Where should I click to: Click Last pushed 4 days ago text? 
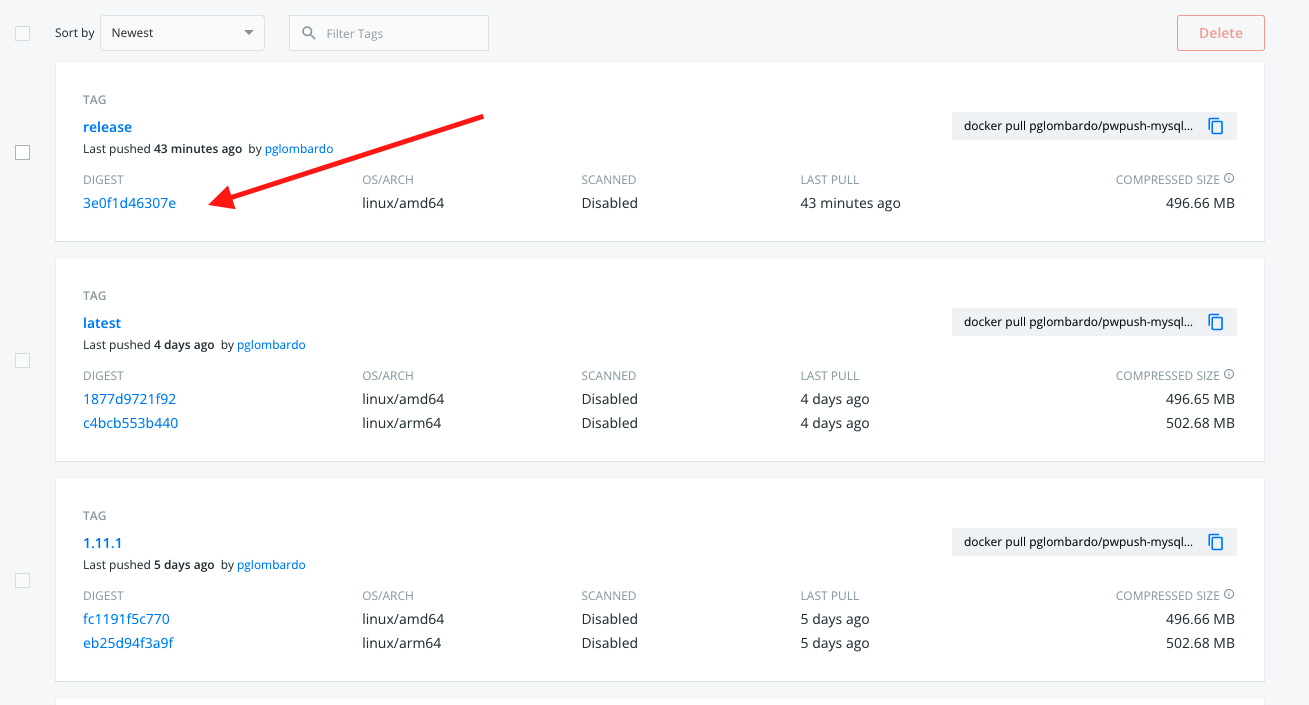pos(149,345)
